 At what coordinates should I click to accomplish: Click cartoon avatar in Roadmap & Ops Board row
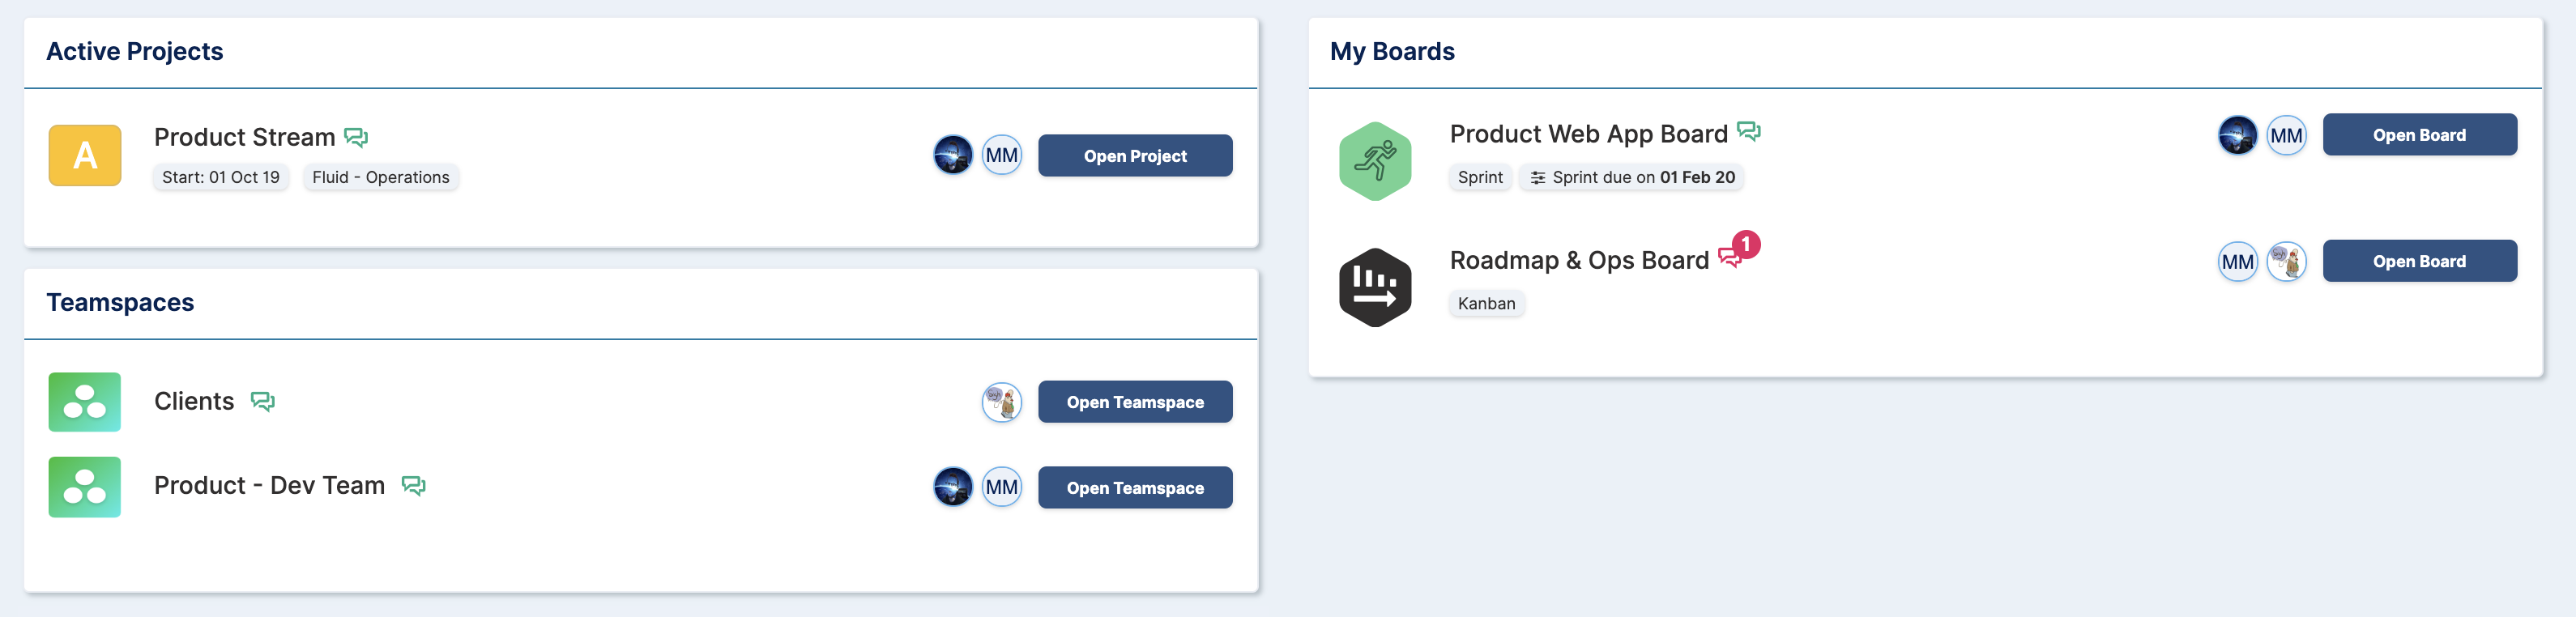click(2286, 262)
